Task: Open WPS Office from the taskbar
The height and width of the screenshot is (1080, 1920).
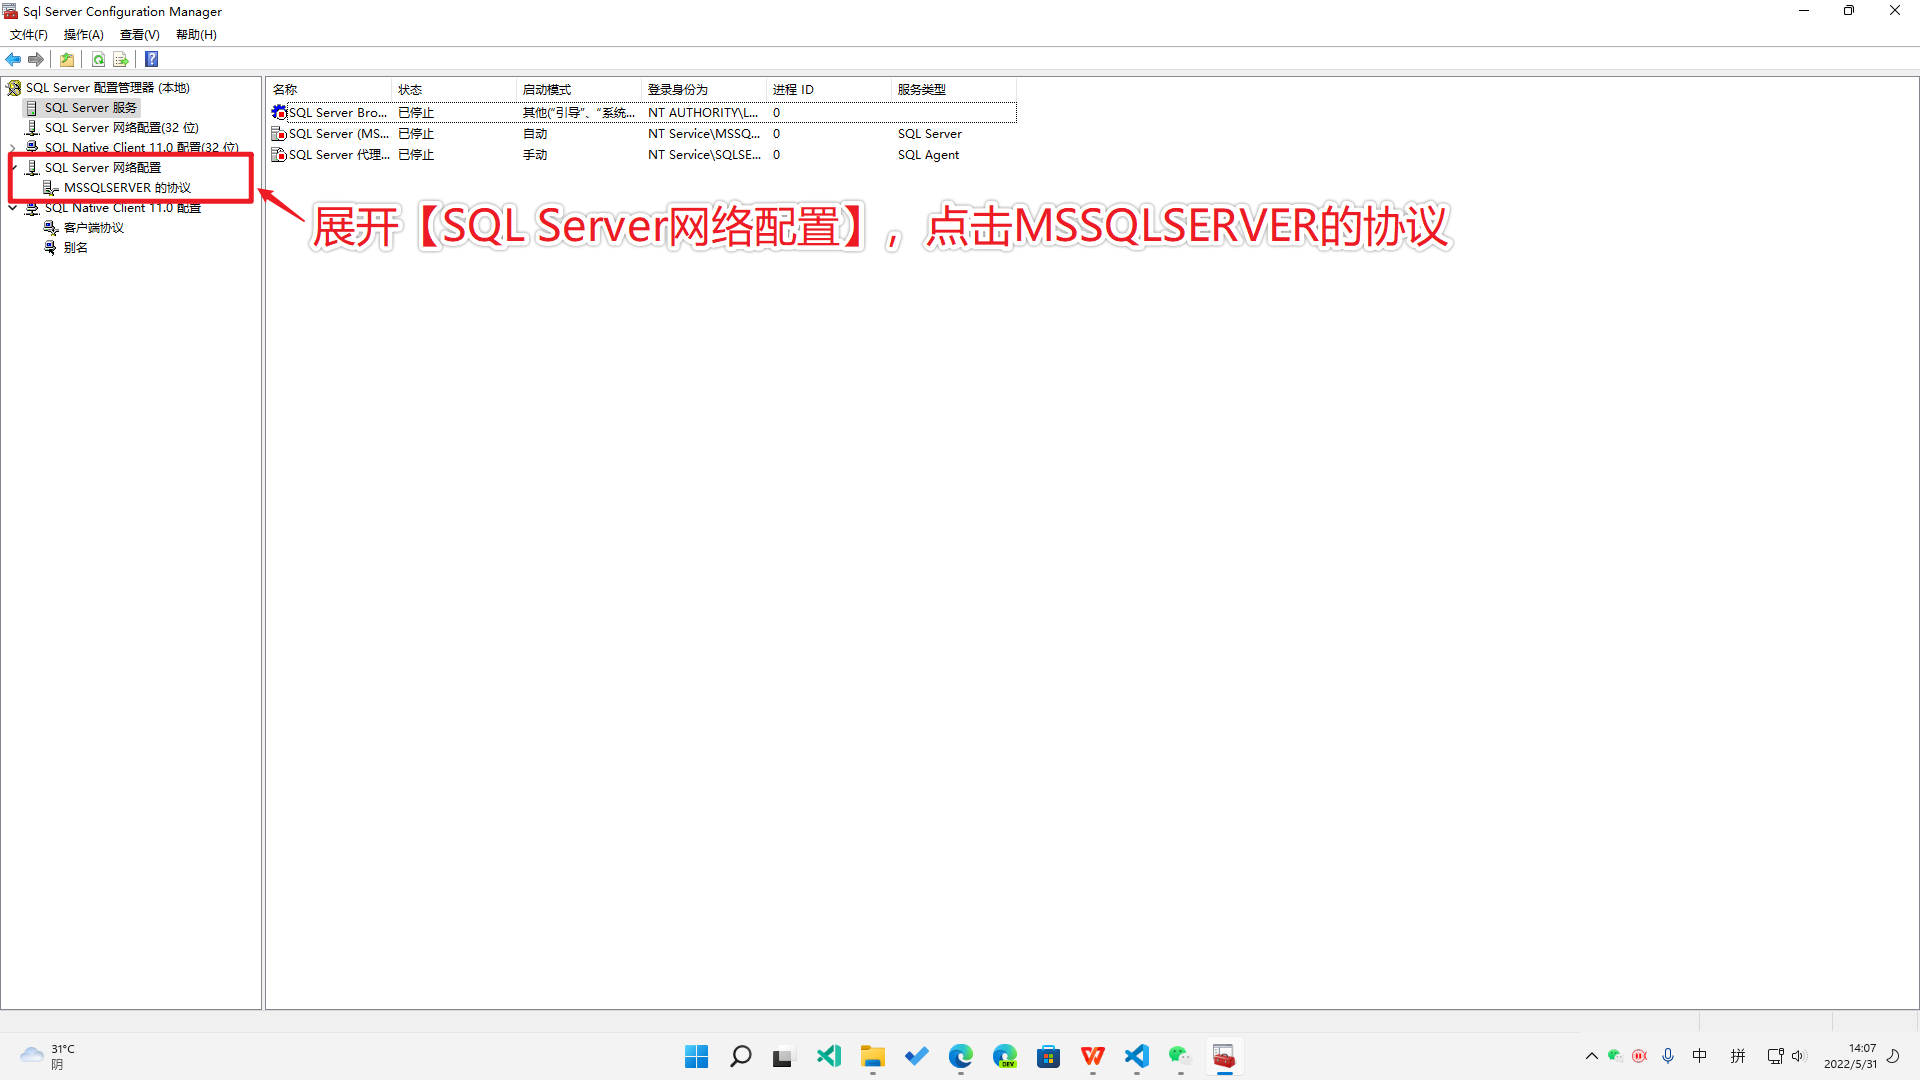Action: pos(1093,1056)
